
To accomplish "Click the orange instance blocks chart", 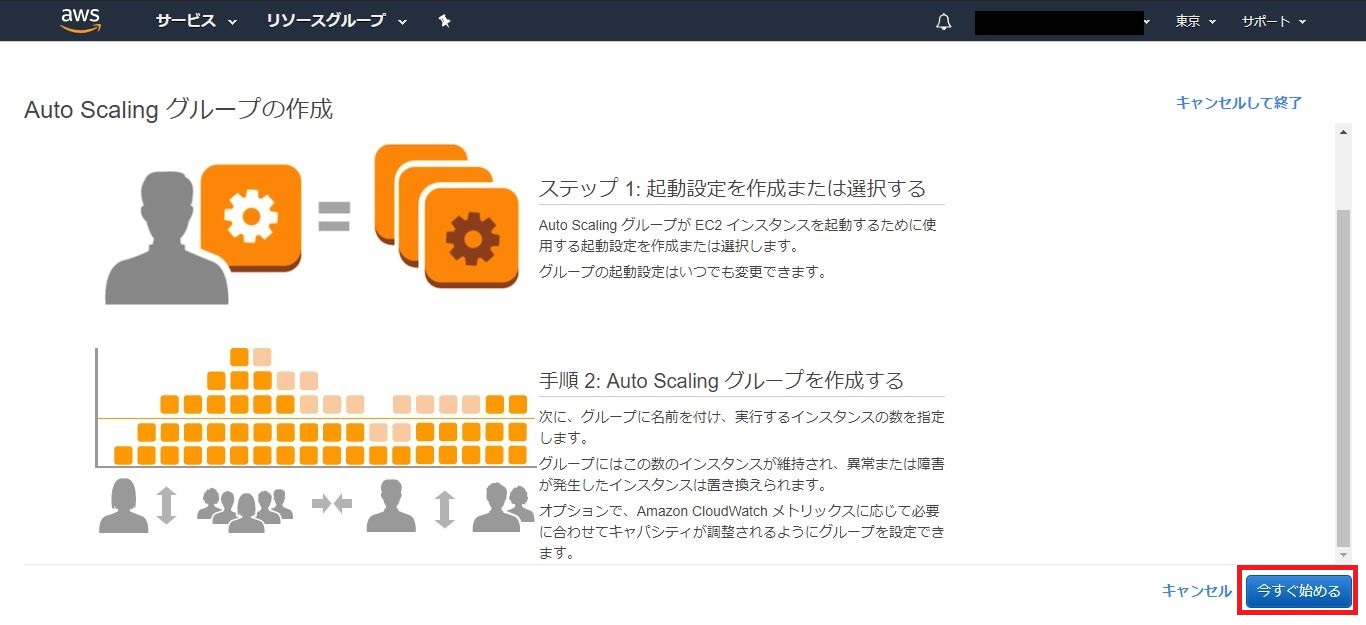I will 320,410.
